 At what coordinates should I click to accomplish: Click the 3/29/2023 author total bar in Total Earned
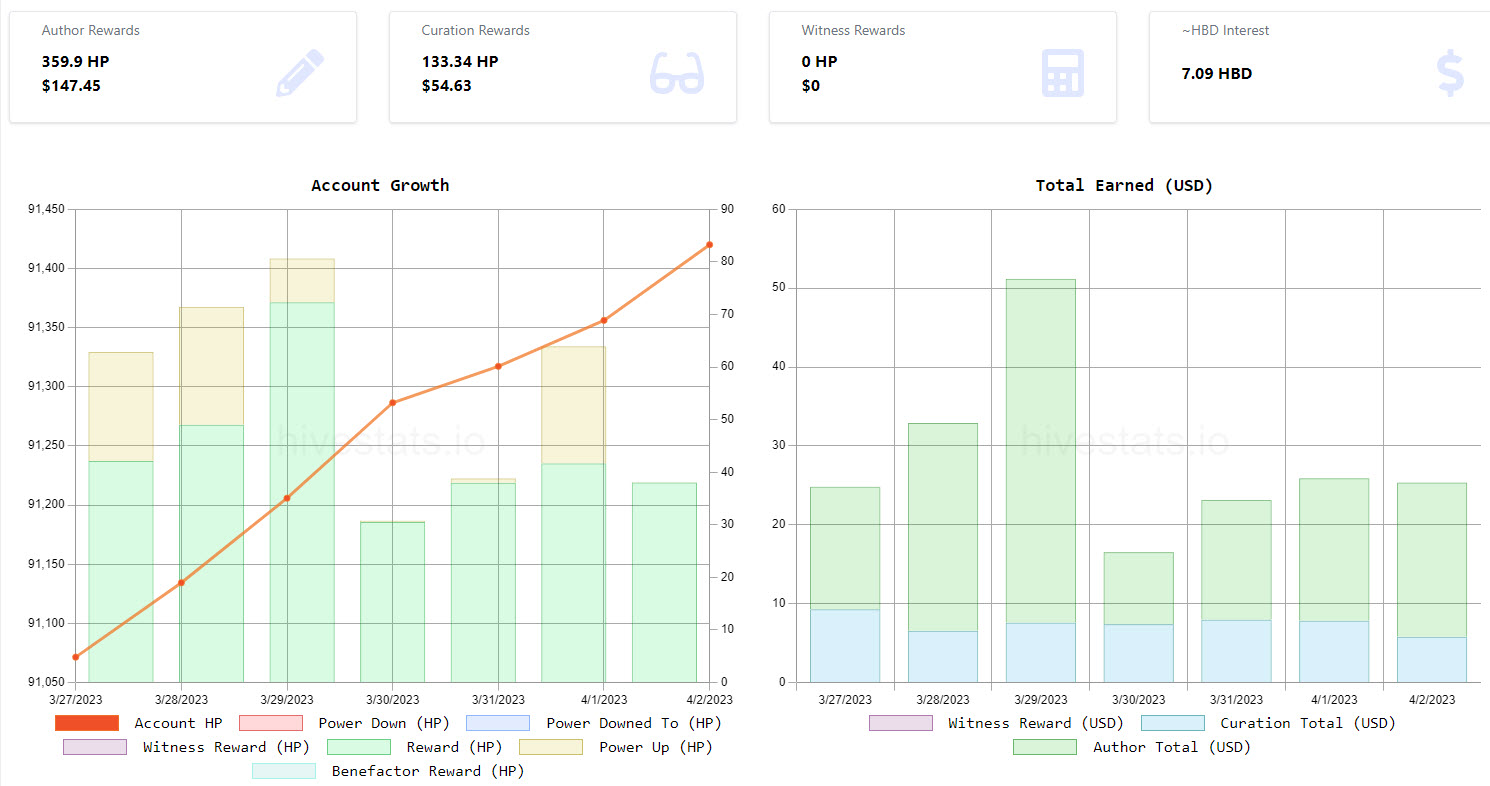click(1040, 451)
